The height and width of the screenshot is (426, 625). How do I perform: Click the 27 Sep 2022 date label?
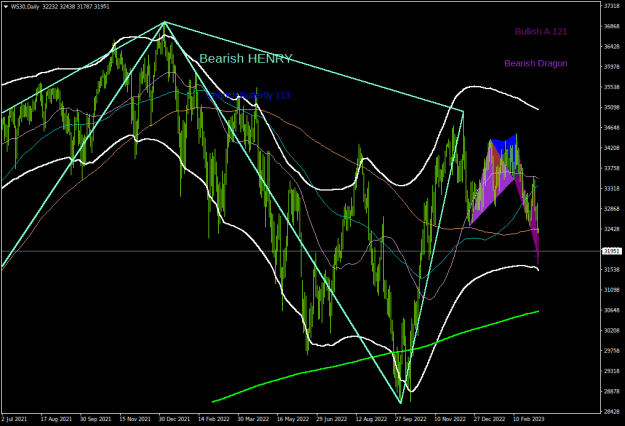[411, 419]
